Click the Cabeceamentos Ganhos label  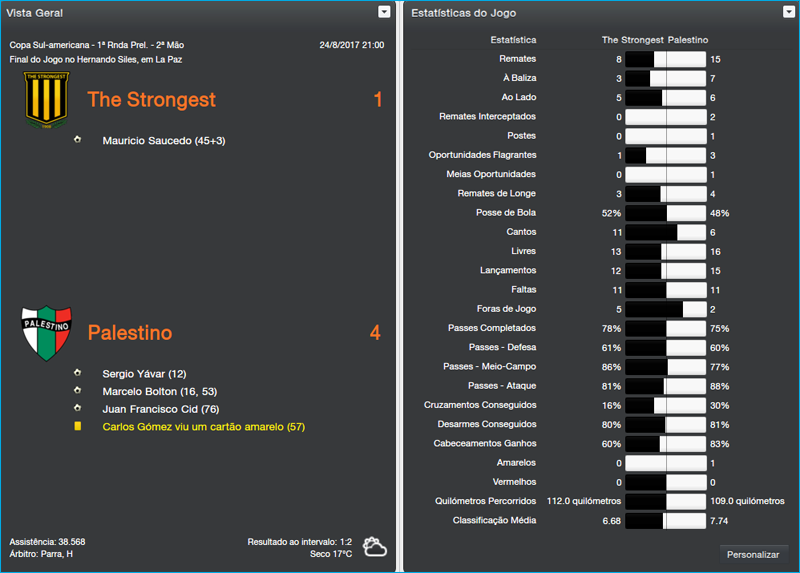click(485, 443)
